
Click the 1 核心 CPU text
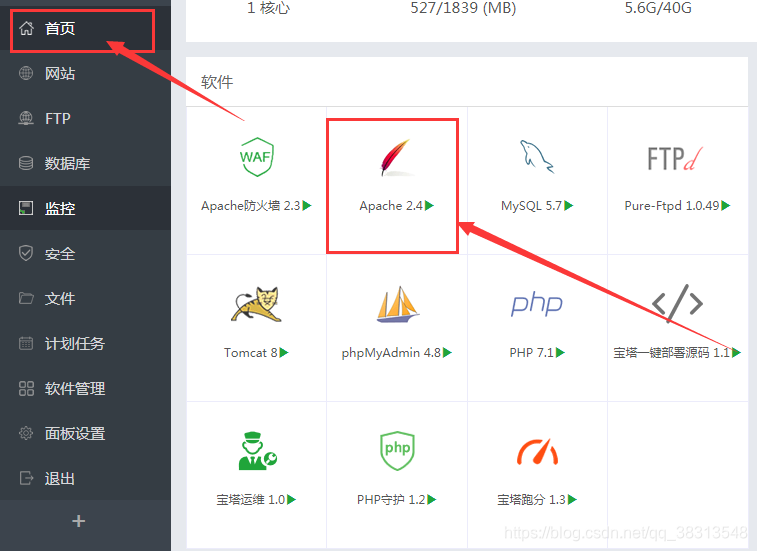(268, 8)
